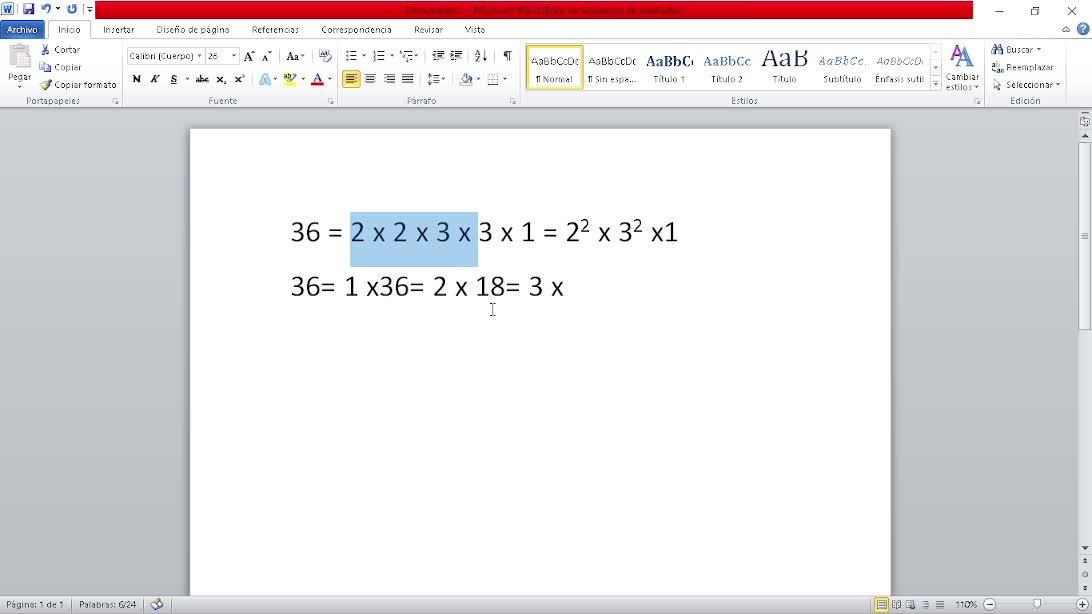
Task: Apply center text alignment
Action: (370, 79)
